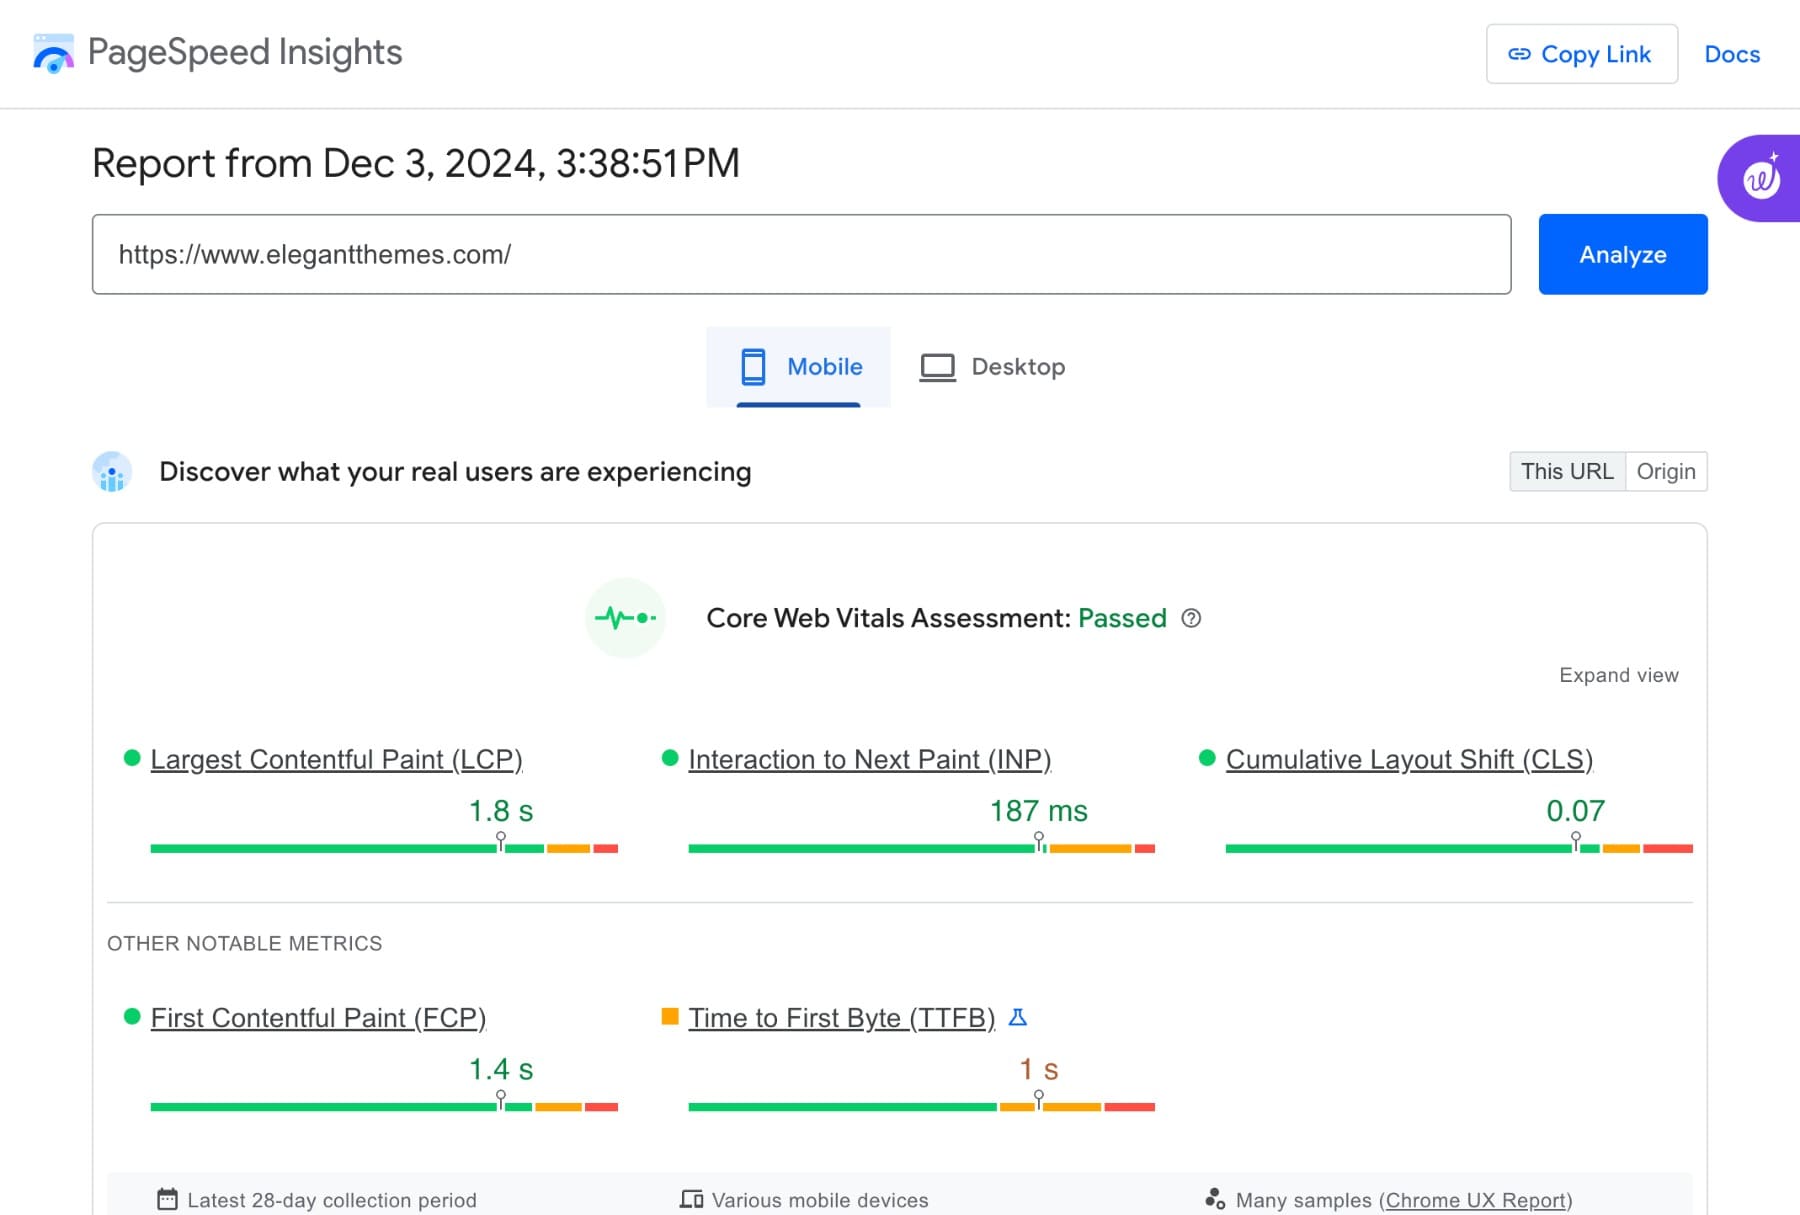Viewport: 1800px width, 1215px height.
Task: Click the experimental flask icon next to TTFB
Action: tap(1018, 1017)
